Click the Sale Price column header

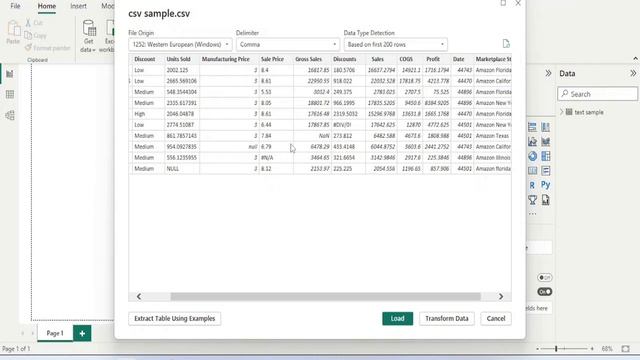[276, 59]
